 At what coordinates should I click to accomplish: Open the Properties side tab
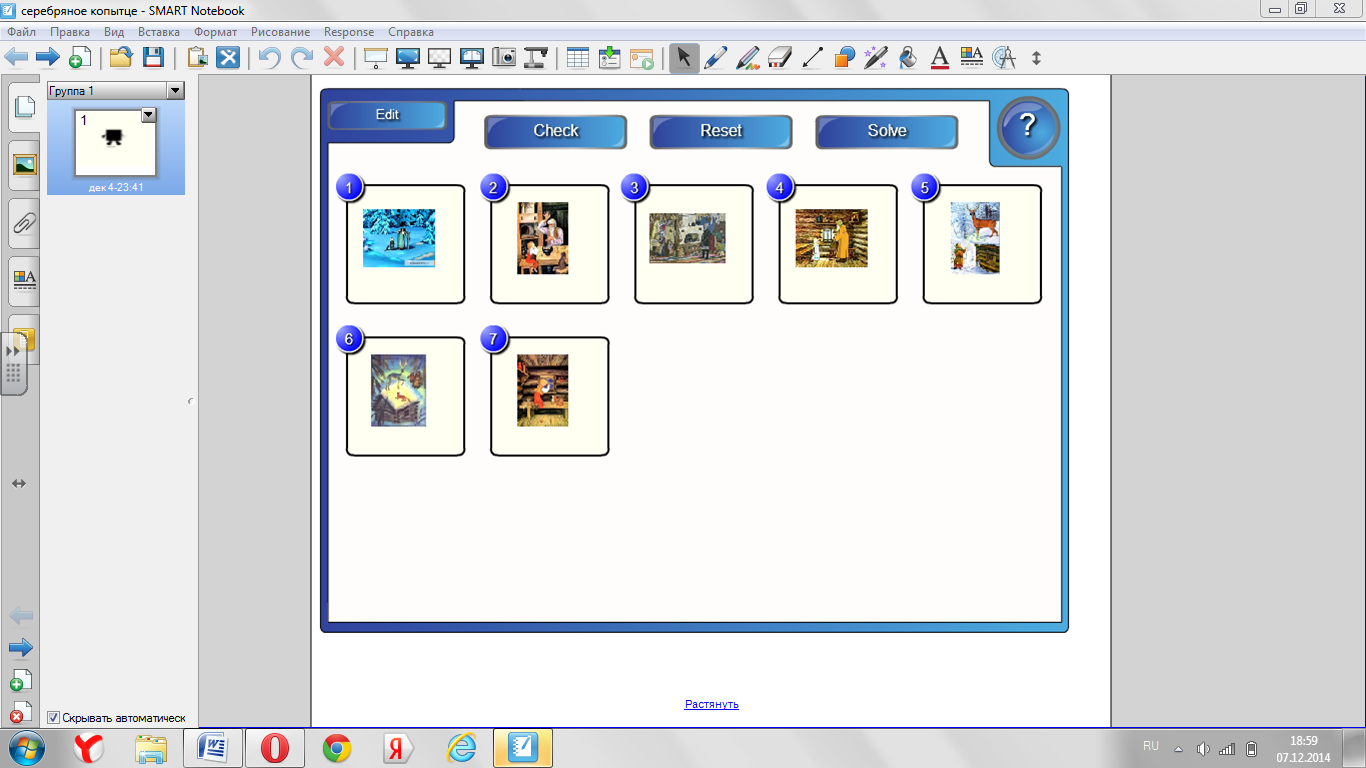pyautogui.click(x=24, y=281)
